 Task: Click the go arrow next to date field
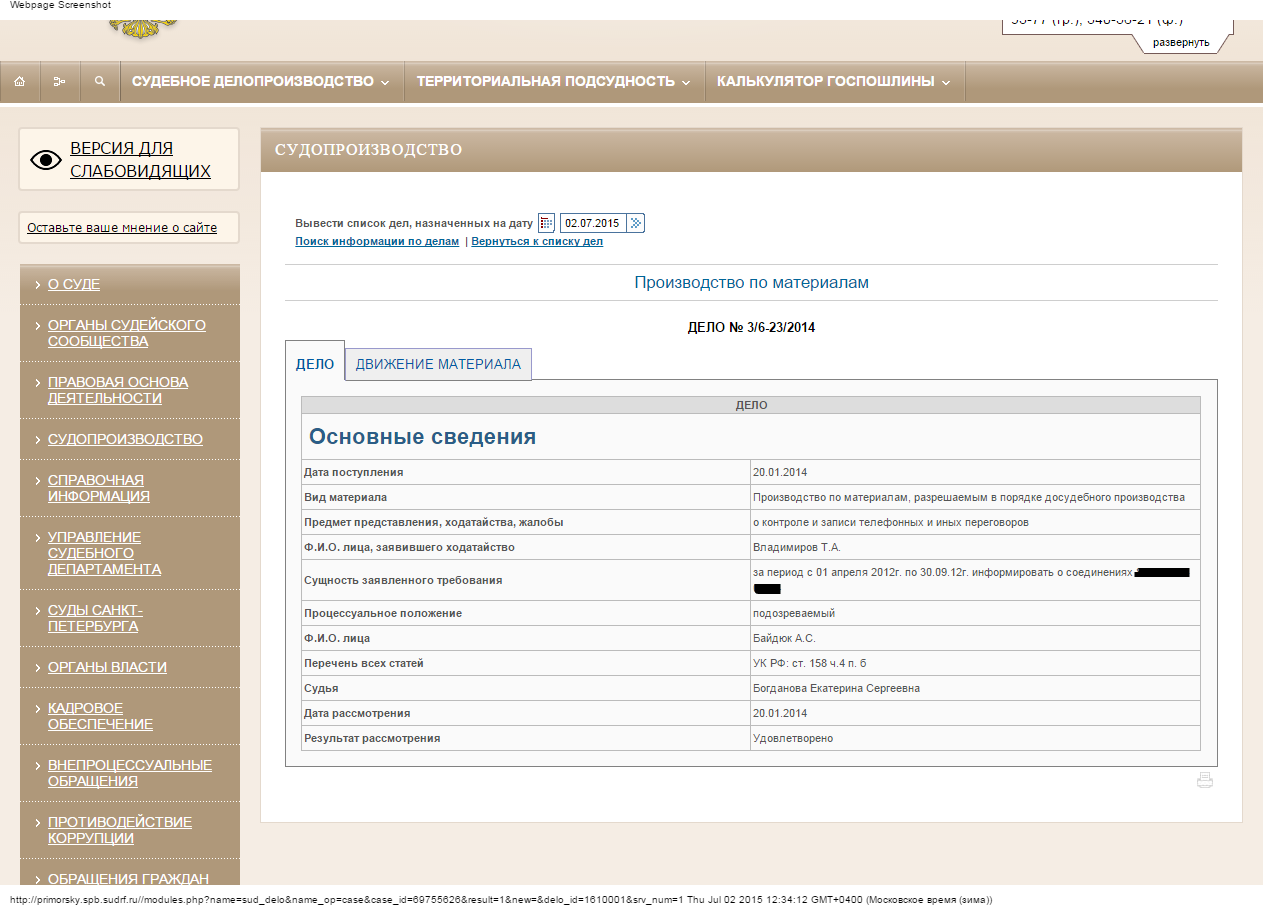tap(635, 223)
